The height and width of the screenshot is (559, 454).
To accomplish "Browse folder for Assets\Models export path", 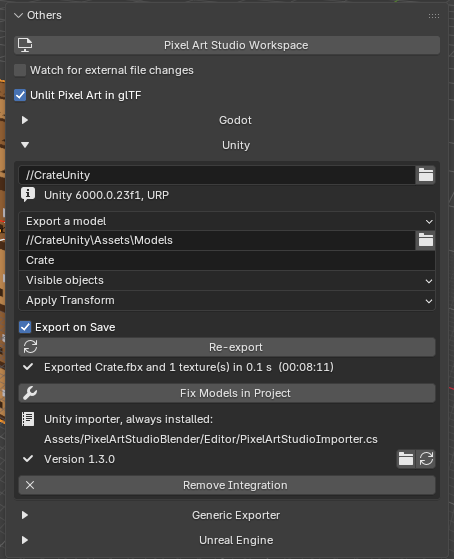I will [x=426, y=240].
